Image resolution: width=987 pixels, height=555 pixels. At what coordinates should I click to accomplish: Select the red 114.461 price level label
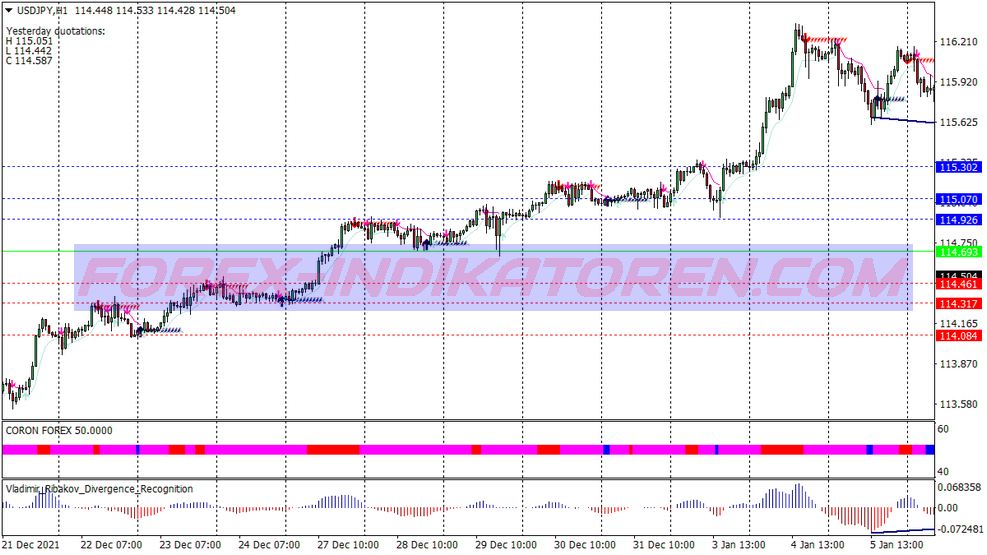click(x=959, y=284)
